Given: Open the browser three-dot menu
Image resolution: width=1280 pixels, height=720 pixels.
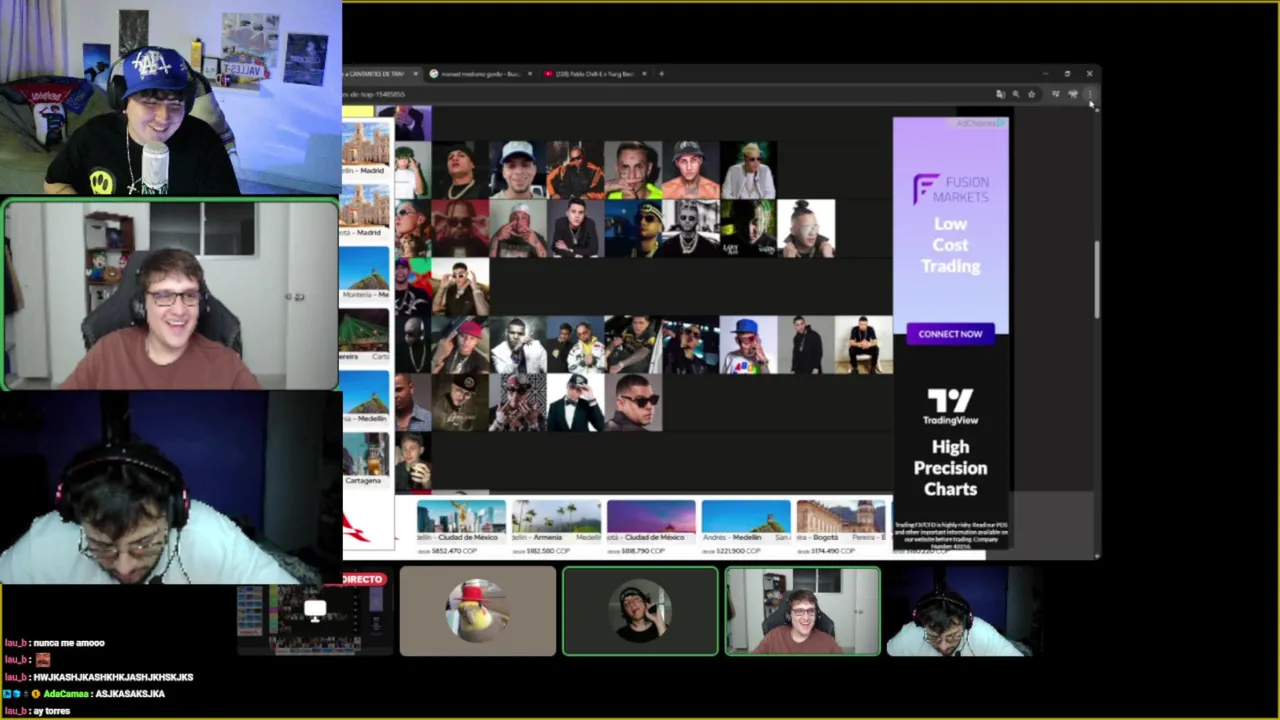Looking at the screenshot, I should coord(1089,94).
